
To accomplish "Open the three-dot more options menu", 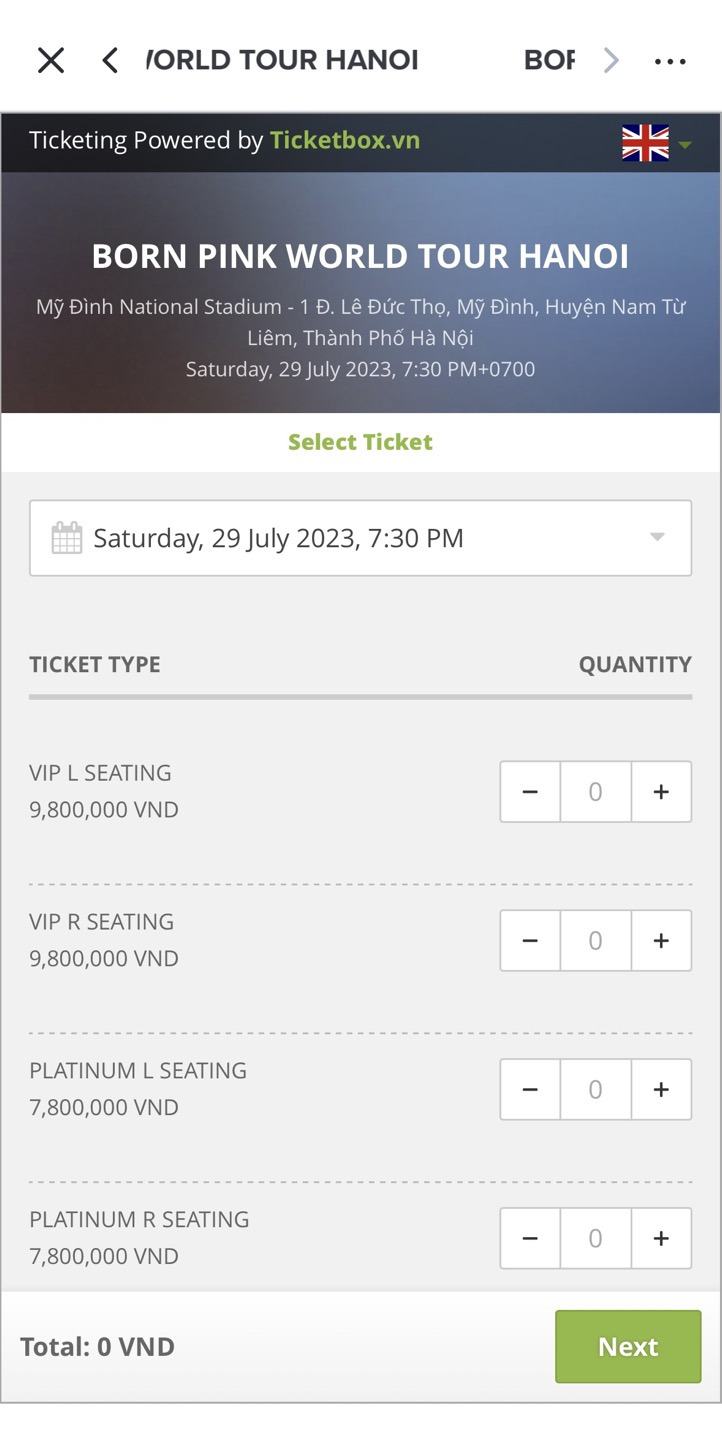I will pos(670,61).
